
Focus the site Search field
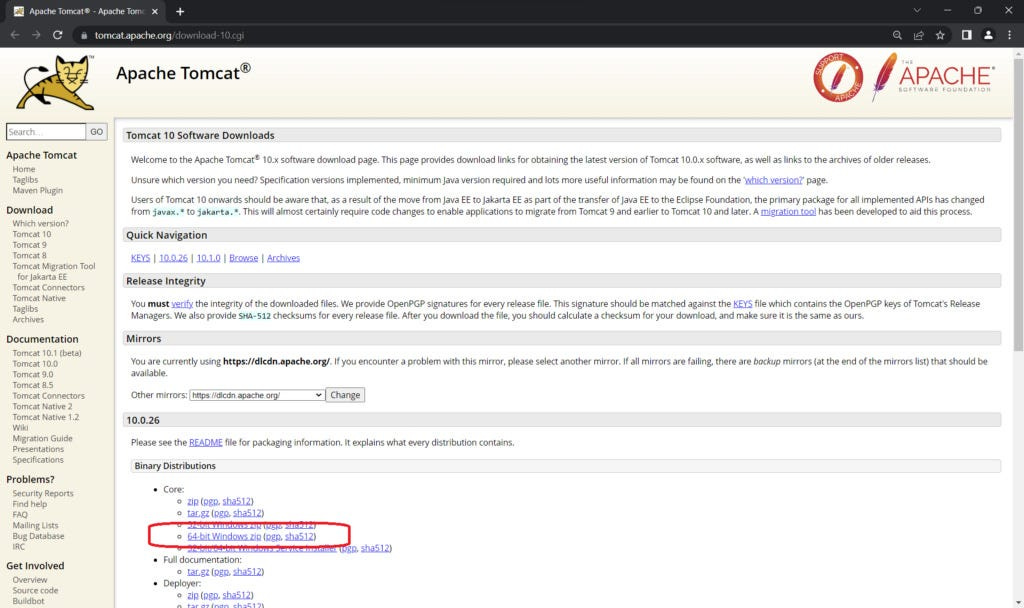(46, 131)
